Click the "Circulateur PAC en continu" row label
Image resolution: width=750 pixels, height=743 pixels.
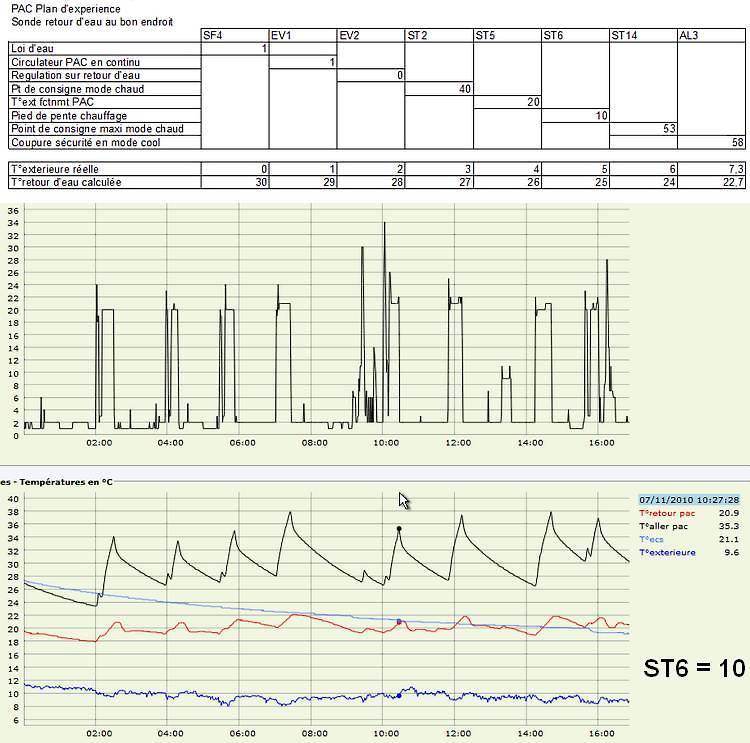[61, 62]
